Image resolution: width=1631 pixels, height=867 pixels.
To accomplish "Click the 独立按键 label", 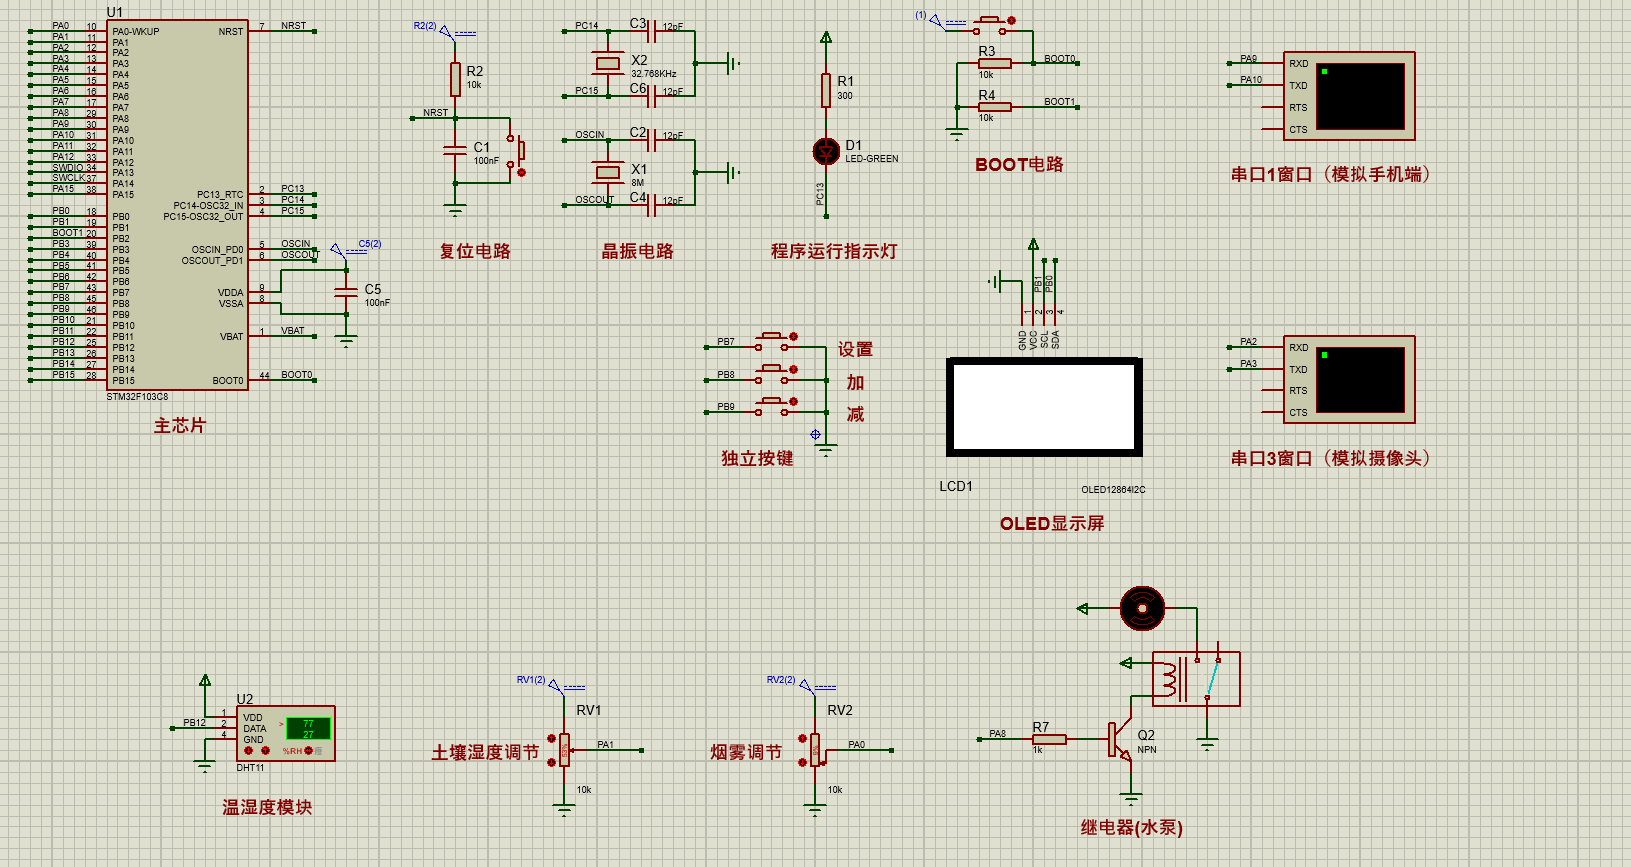I will coord(757,458).
